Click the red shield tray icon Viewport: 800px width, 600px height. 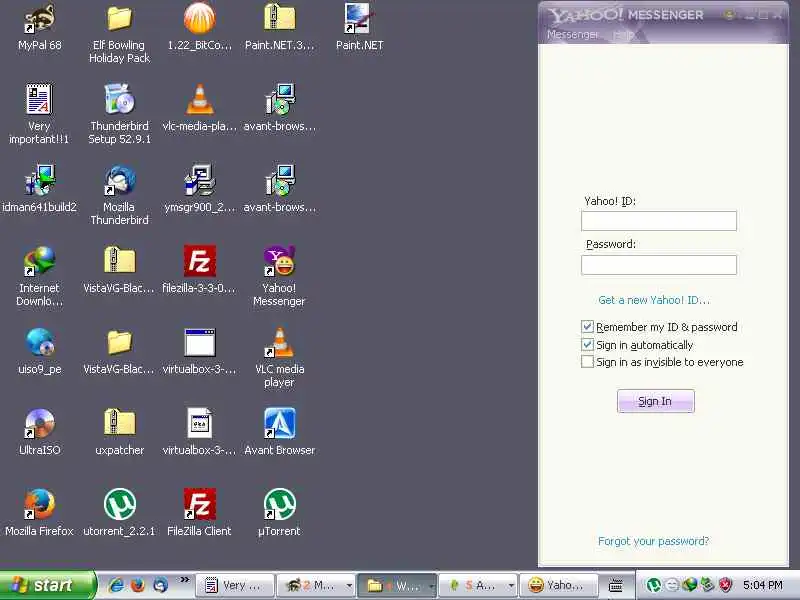[x=726, y=585]
